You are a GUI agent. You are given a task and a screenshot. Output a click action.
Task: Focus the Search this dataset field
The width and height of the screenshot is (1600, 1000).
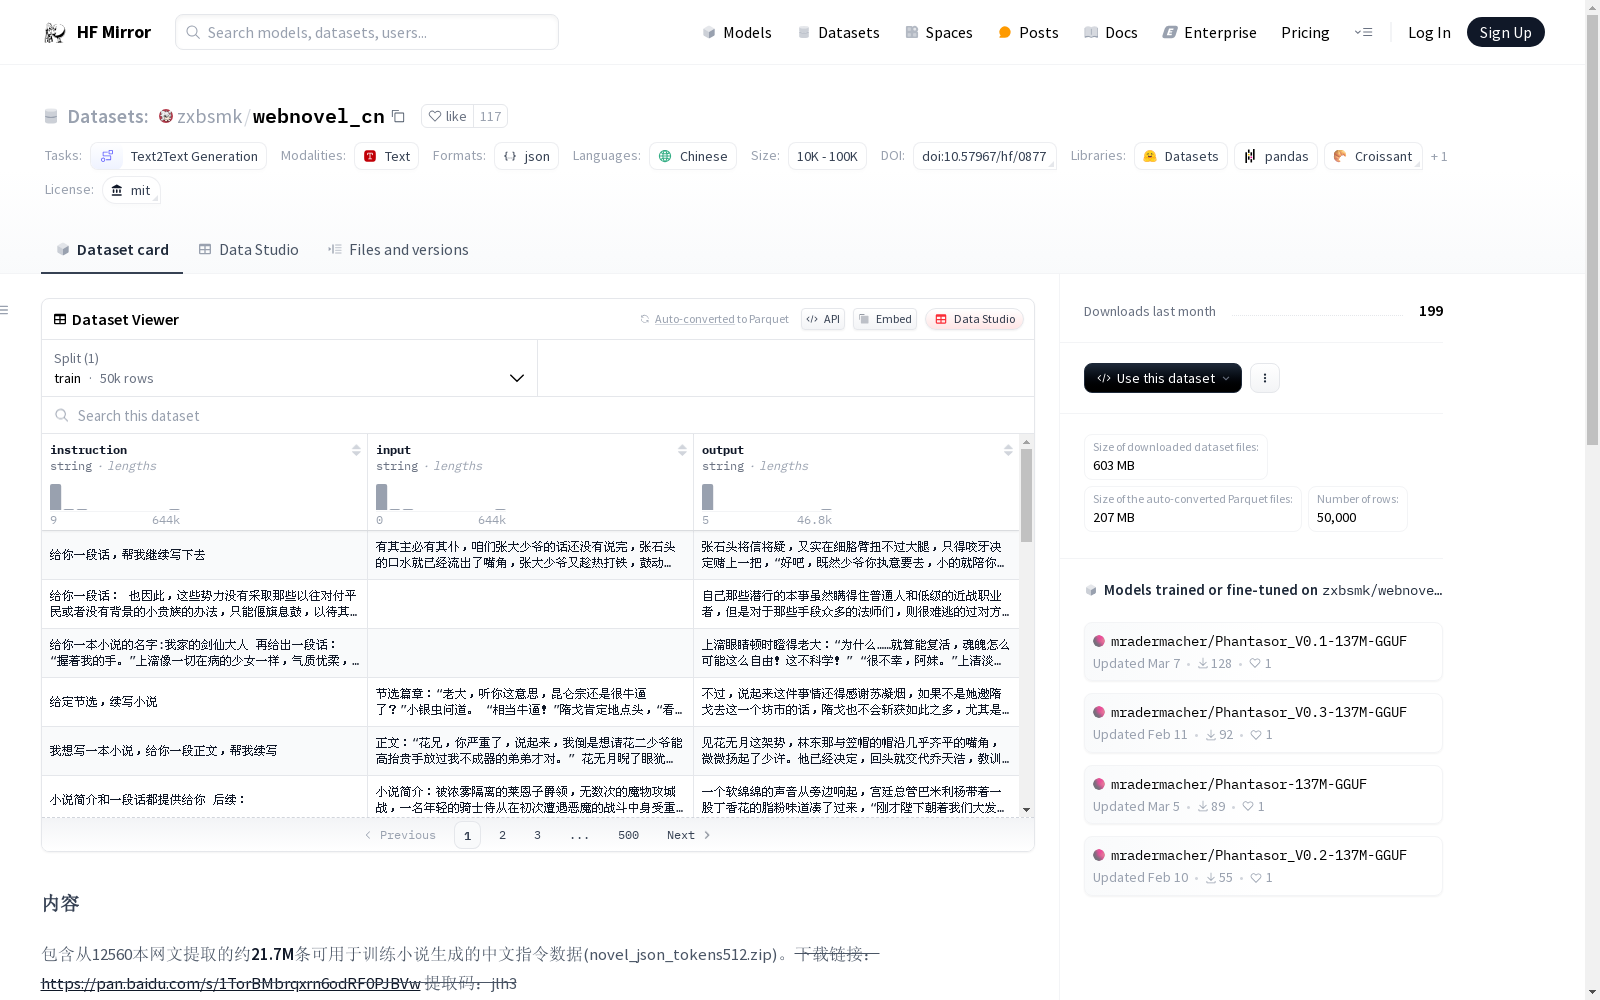(538, 415)
